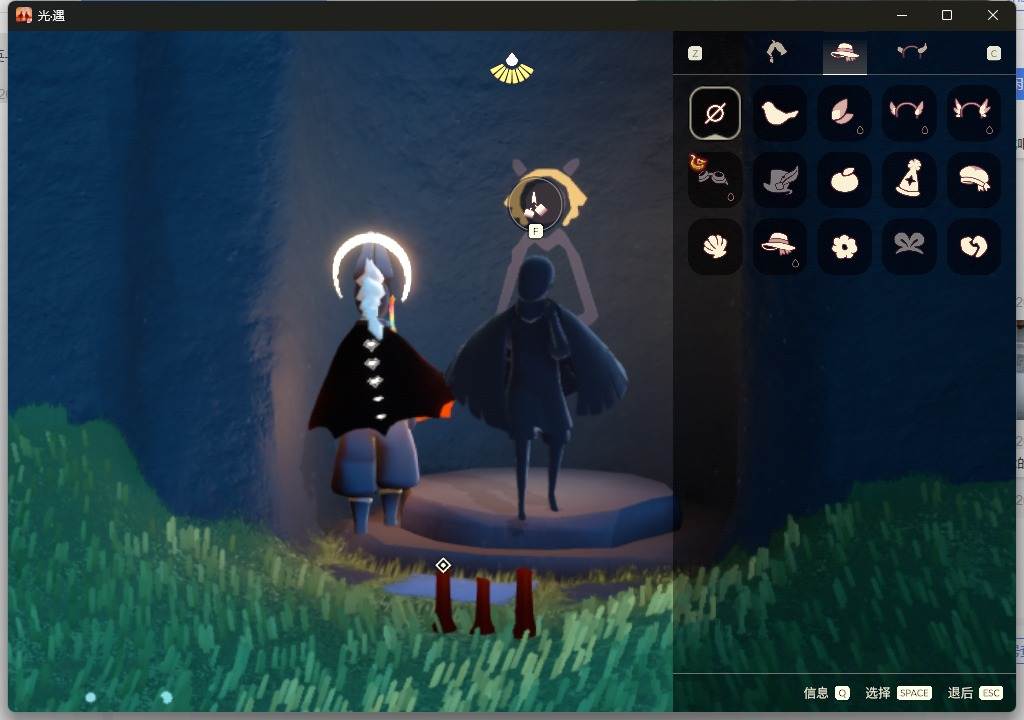Click the 光遇 app icon in title bar
1024x720 pixels.
(24, 15)
